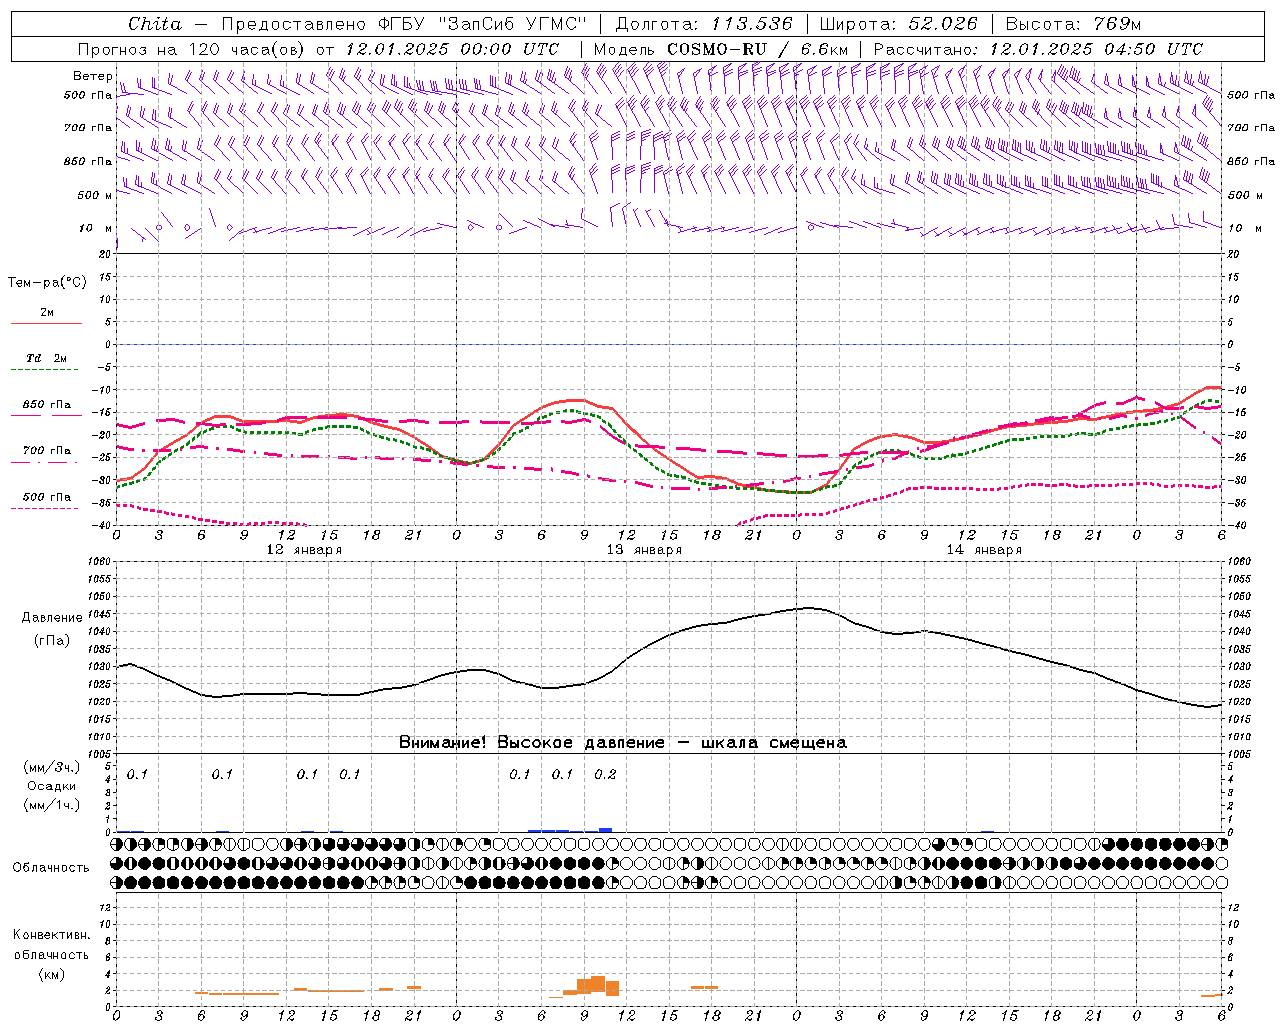Screen dimensions: 1280x1024
Task: Click the (мм/3ч.) precipitation unit label
Action: click(x=52, y=767)
